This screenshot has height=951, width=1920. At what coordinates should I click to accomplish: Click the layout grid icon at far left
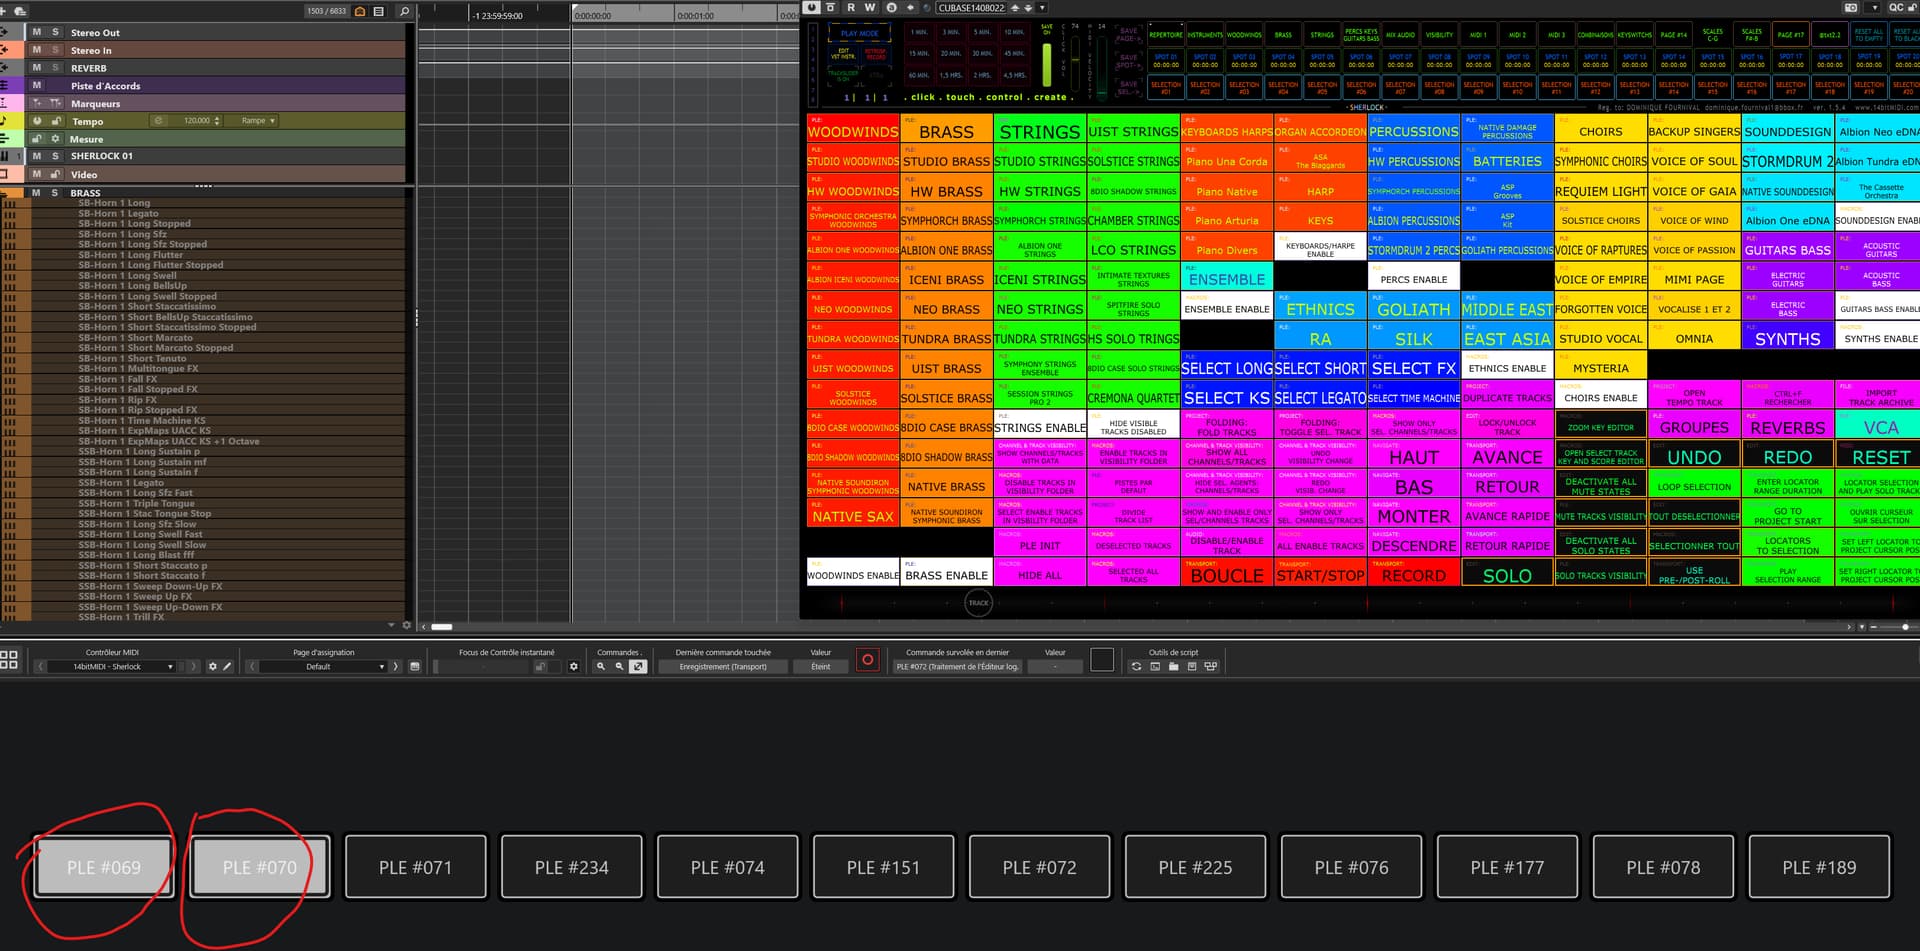9,660
